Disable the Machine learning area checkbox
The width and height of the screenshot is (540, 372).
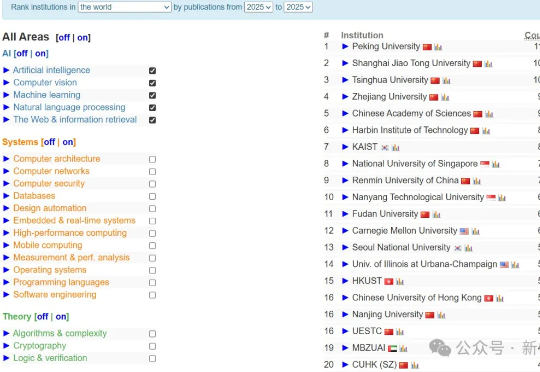pyautogui.click(x=153, y=95)
